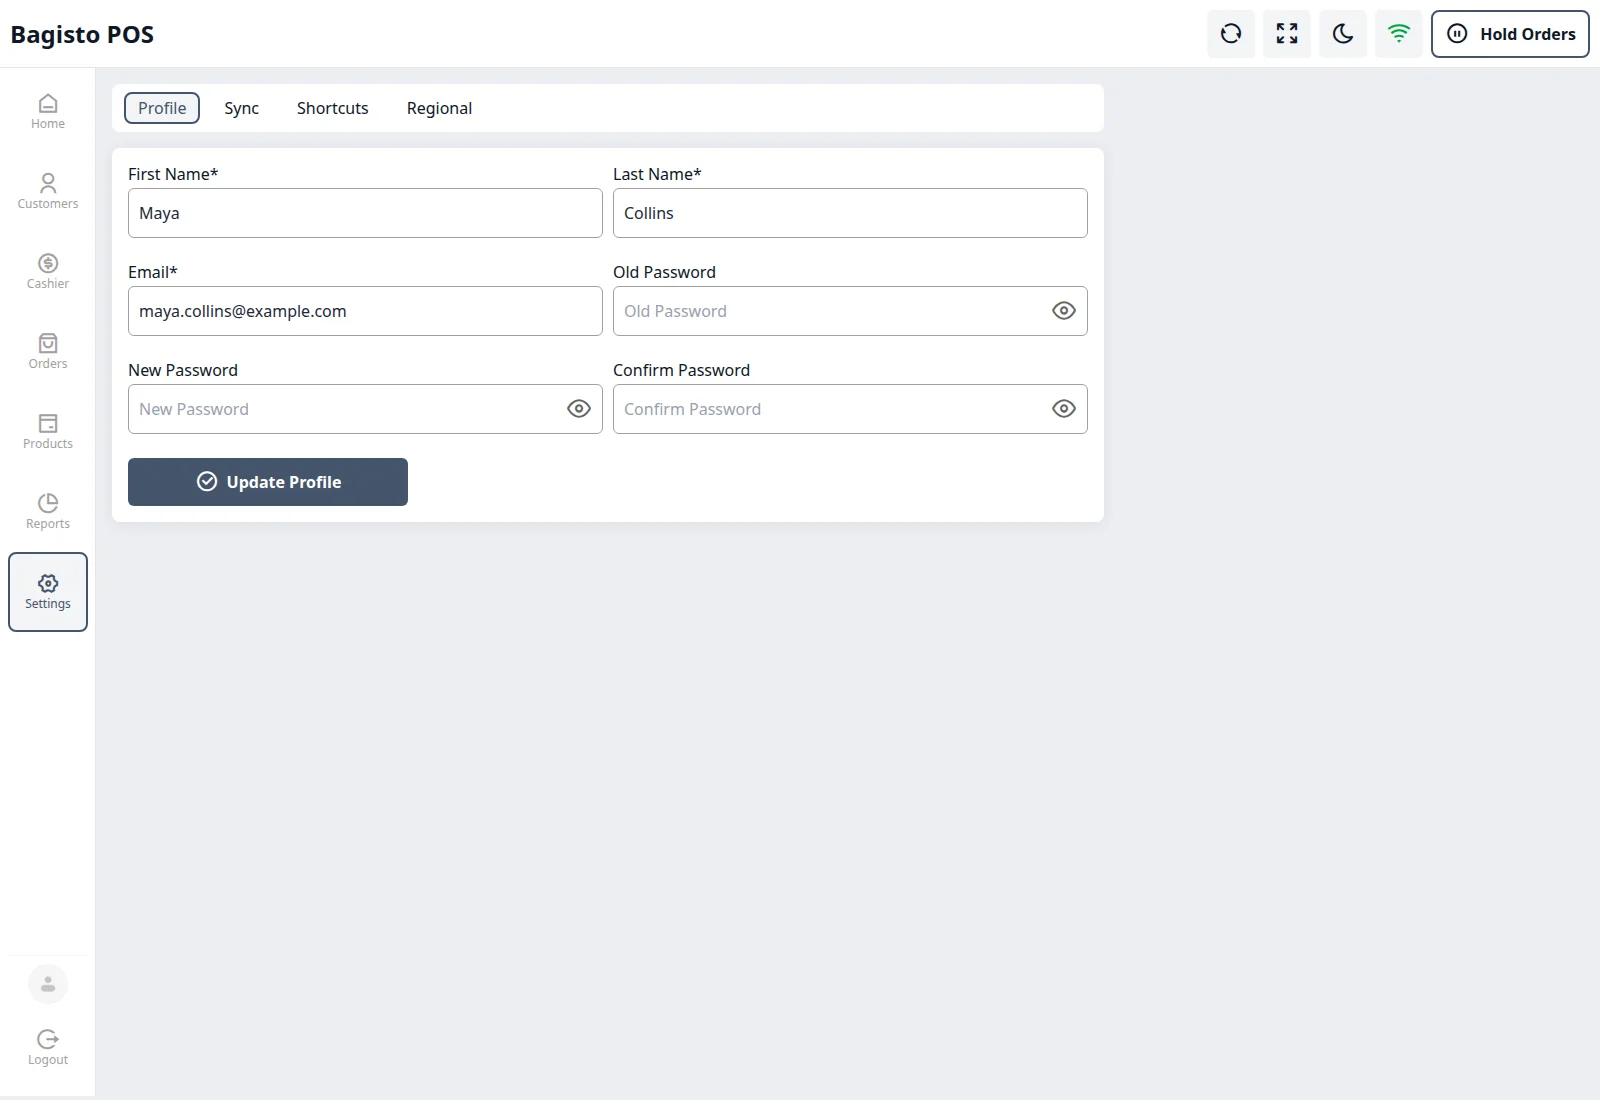Open Hold Orders
The height and width of the screenshot is (1100, 1600).
tap(1510, 34)
